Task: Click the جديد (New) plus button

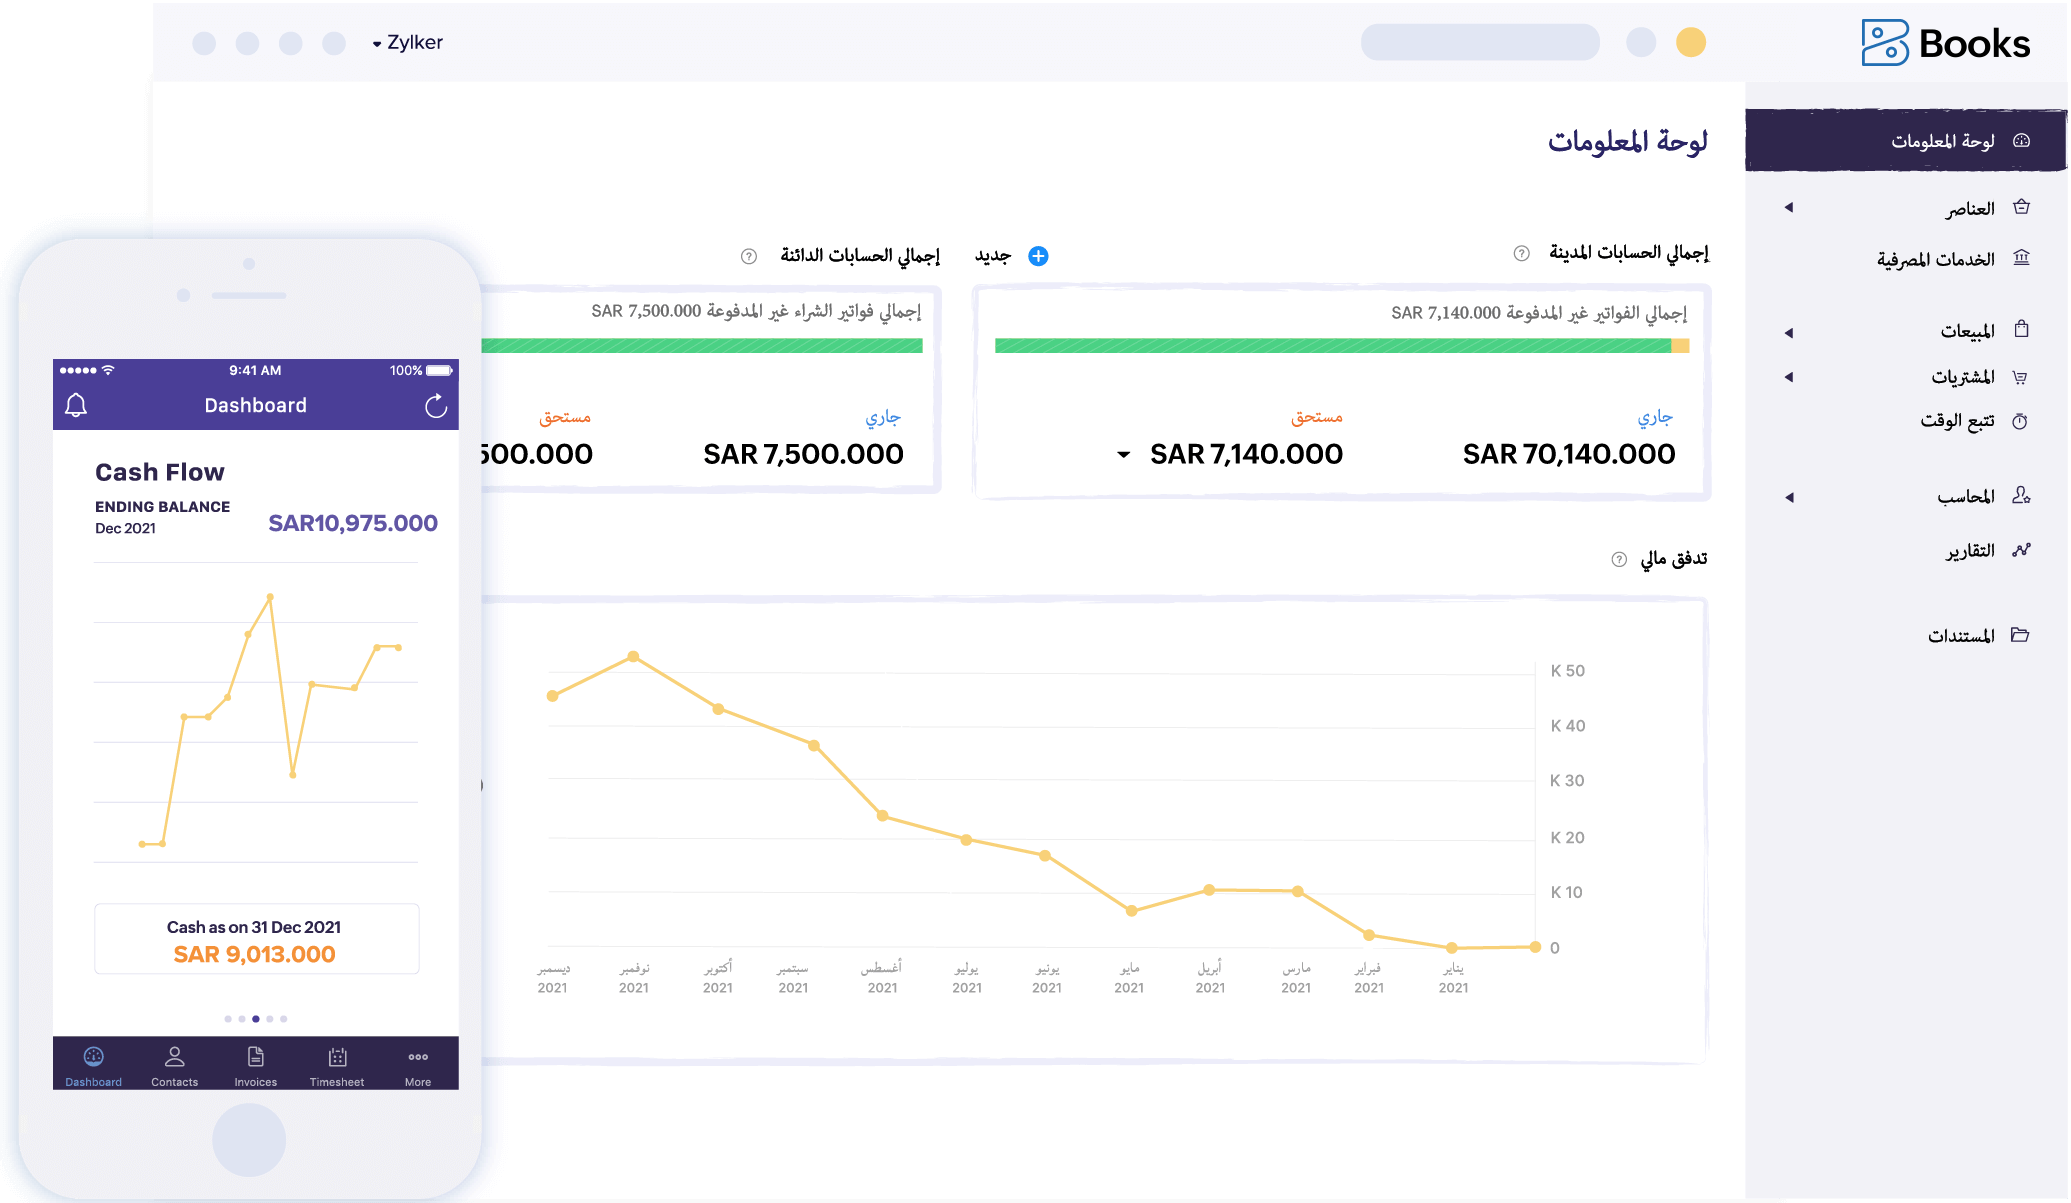Action: [x=1039, y=256]
